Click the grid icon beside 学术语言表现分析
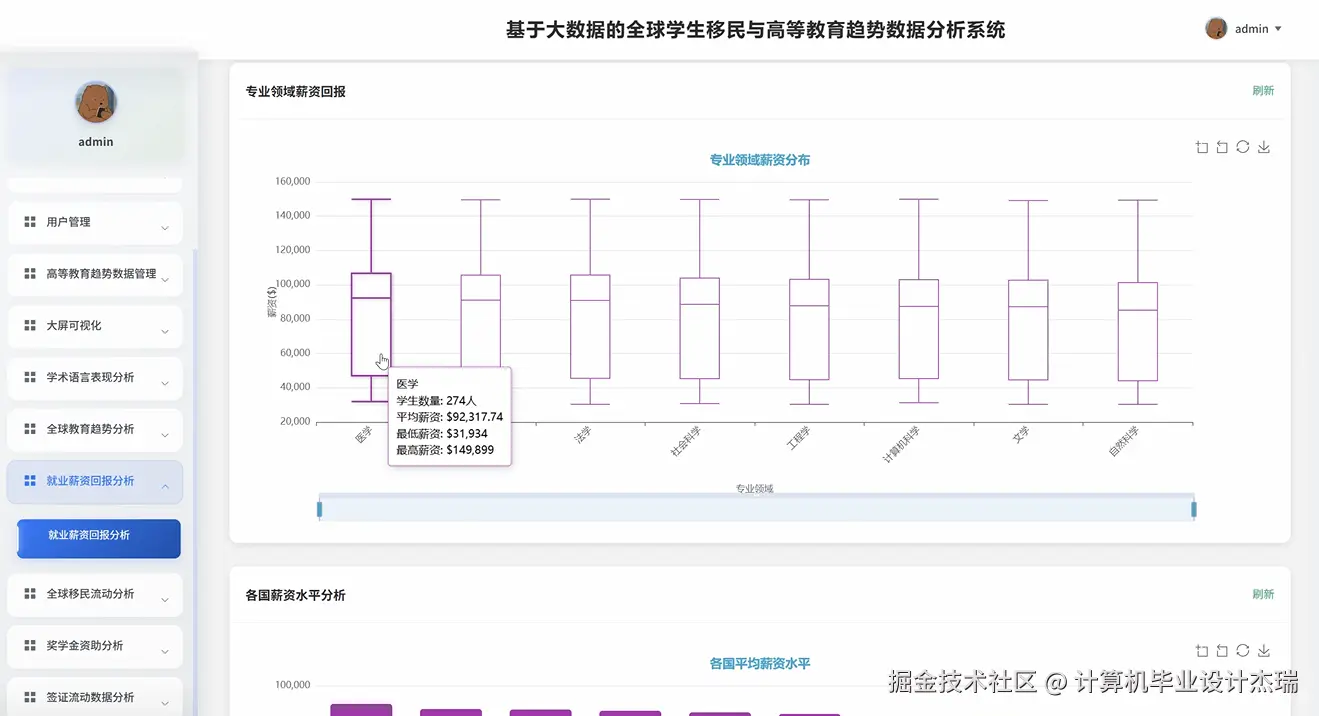The image size is (1319, 716). 30,378
